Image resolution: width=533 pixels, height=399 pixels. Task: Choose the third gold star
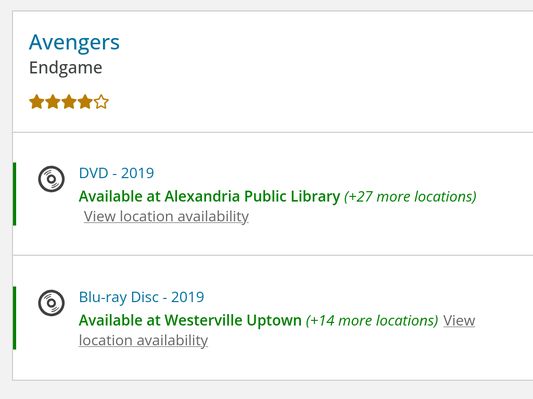[69, 102]
